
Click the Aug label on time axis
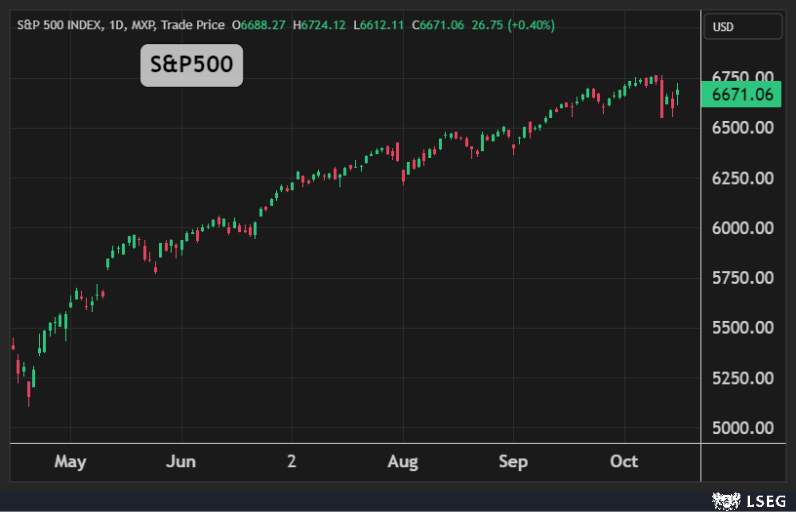pyautogui.click(x=402, y=462)
